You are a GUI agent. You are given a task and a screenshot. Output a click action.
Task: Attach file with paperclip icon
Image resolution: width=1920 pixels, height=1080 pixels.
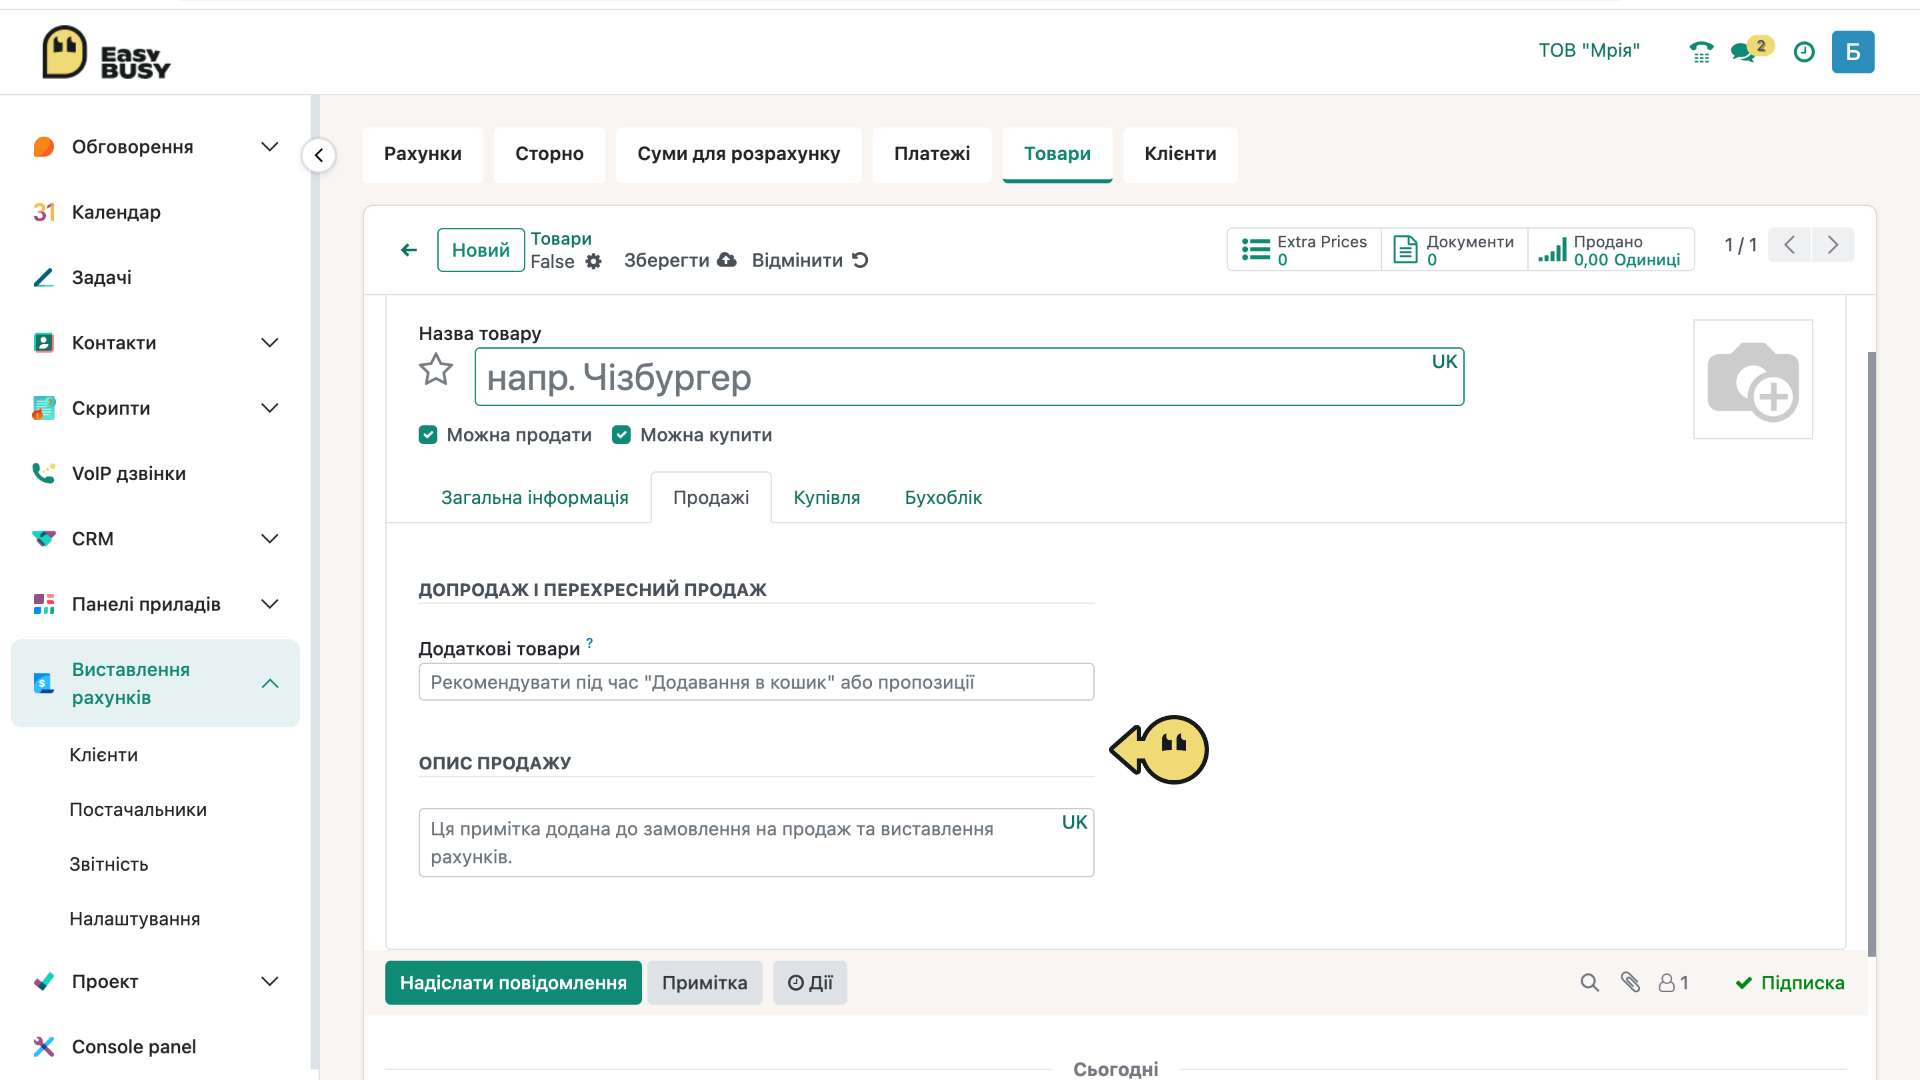pyautogui.click(x=1631, y=983)
